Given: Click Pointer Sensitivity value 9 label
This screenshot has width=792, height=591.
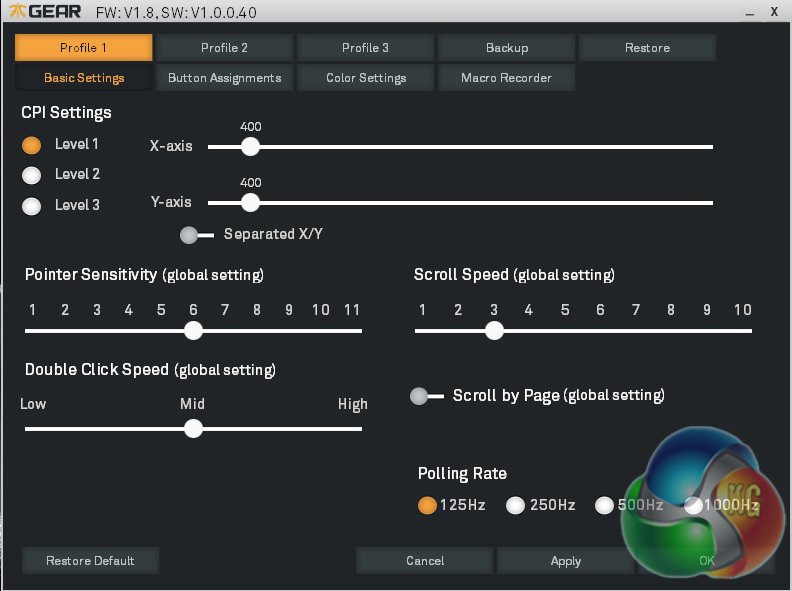Looking at the screenshot, I should pos(289,310).
